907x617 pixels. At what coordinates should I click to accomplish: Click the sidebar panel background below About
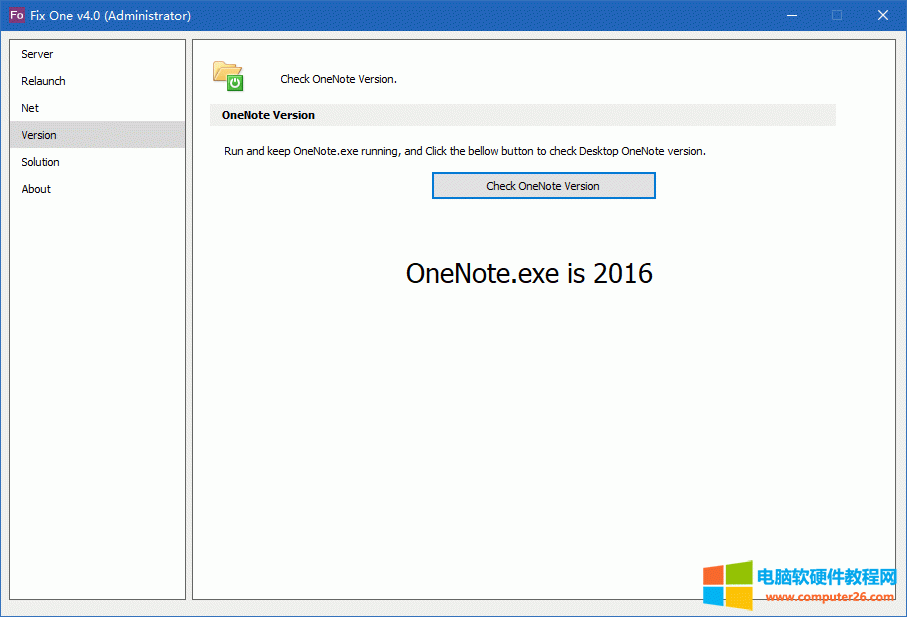[97, 400]
